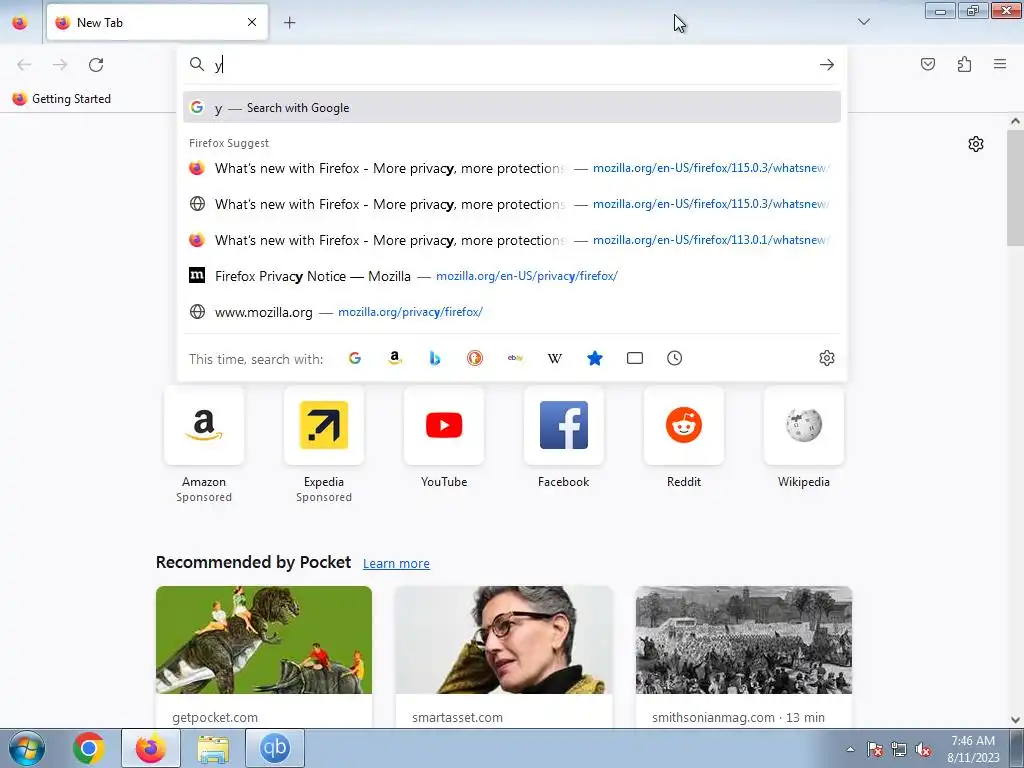Search open tabs icon
This screenshot has height=768, width=1024.
[x=635, y=358]
